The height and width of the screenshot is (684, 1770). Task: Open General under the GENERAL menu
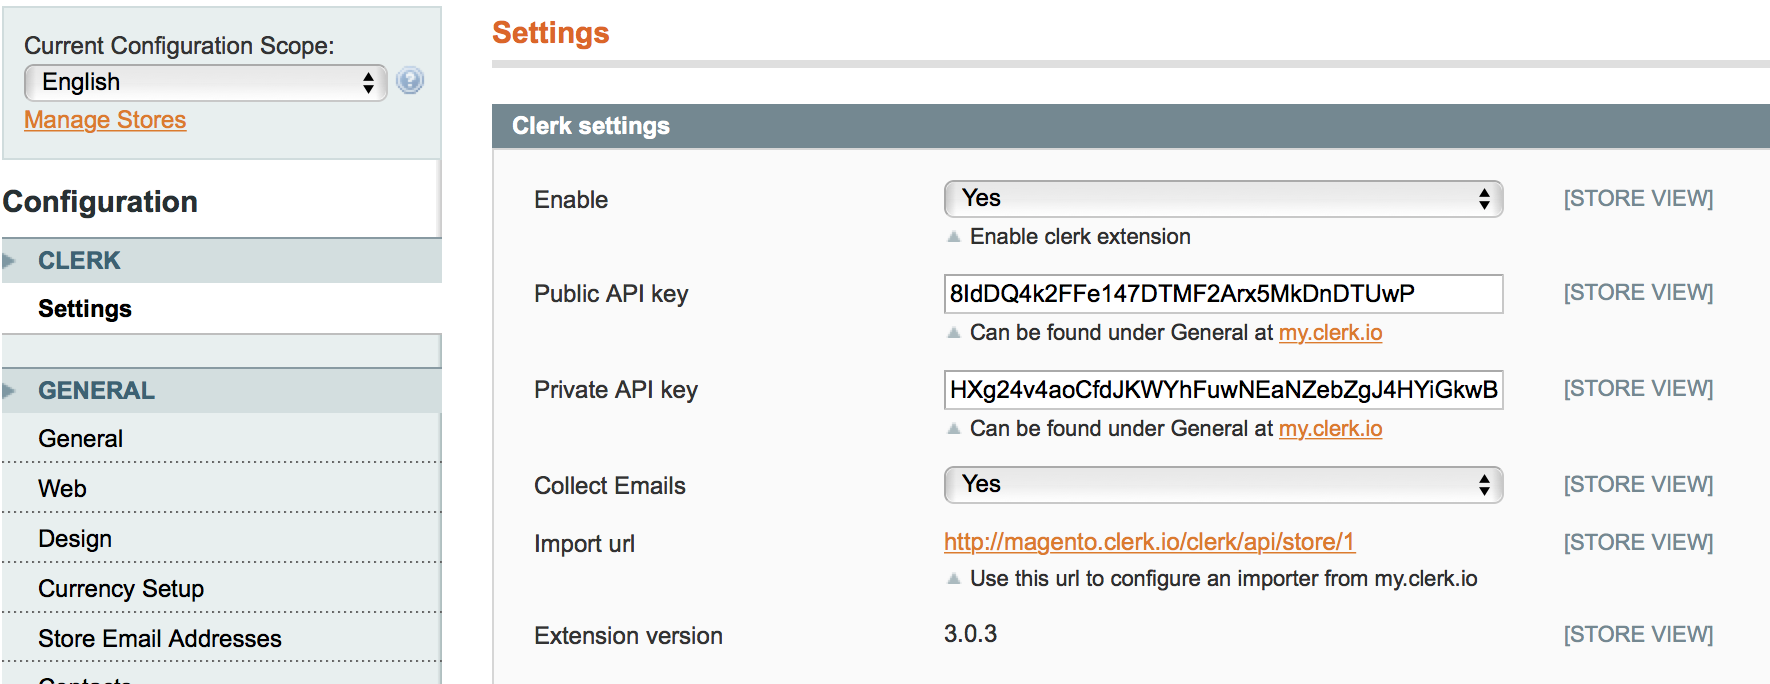[80, 438]
